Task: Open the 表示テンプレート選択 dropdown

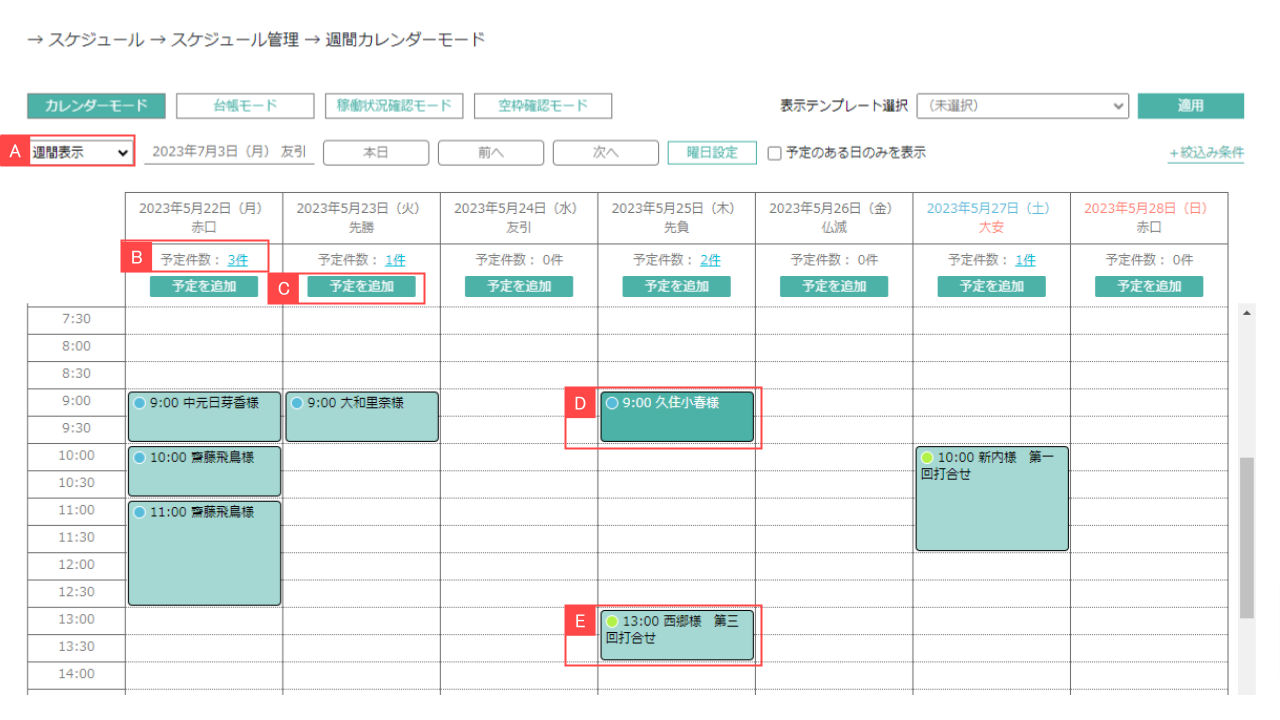Action: click(1022, 105)
